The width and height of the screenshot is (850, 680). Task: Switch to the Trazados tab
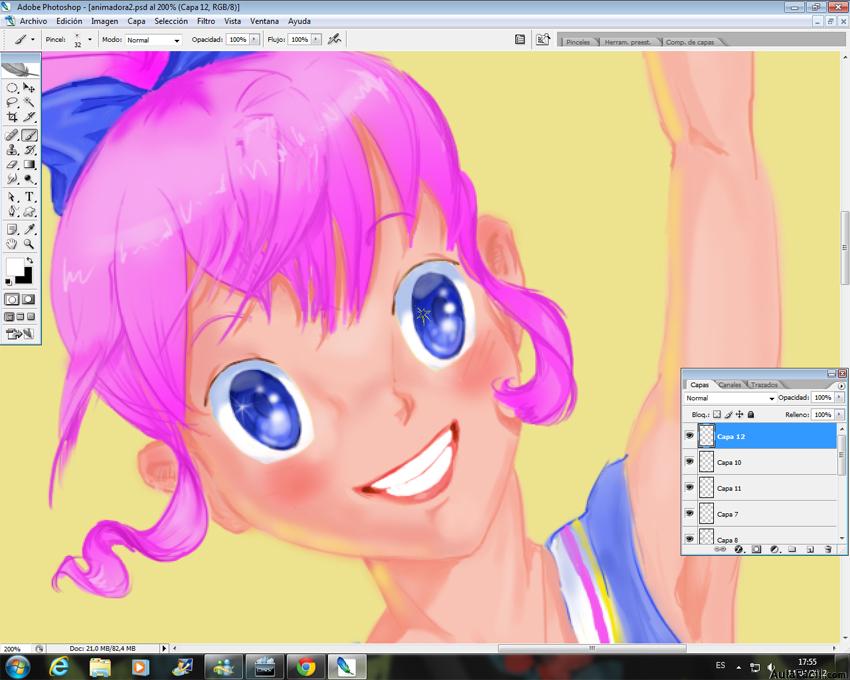764,384
